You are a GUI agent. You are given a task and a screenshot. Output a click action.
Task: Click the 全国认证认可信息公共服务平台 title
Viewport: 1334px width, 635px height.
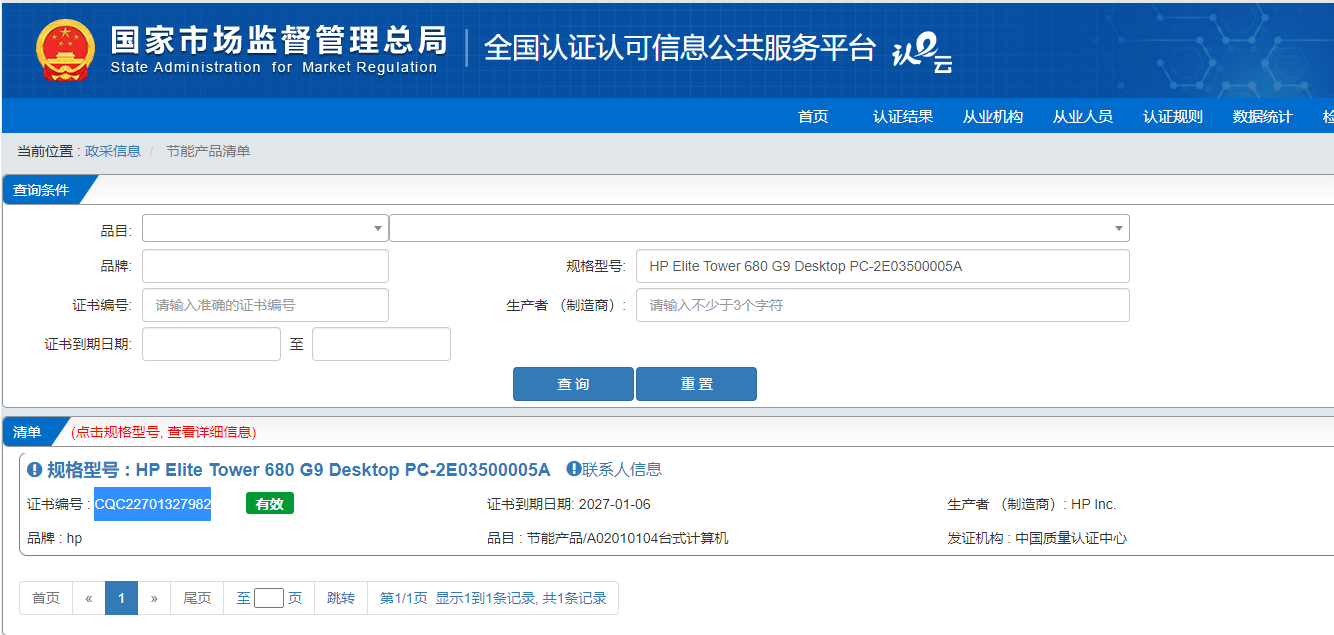click(680, 48)
